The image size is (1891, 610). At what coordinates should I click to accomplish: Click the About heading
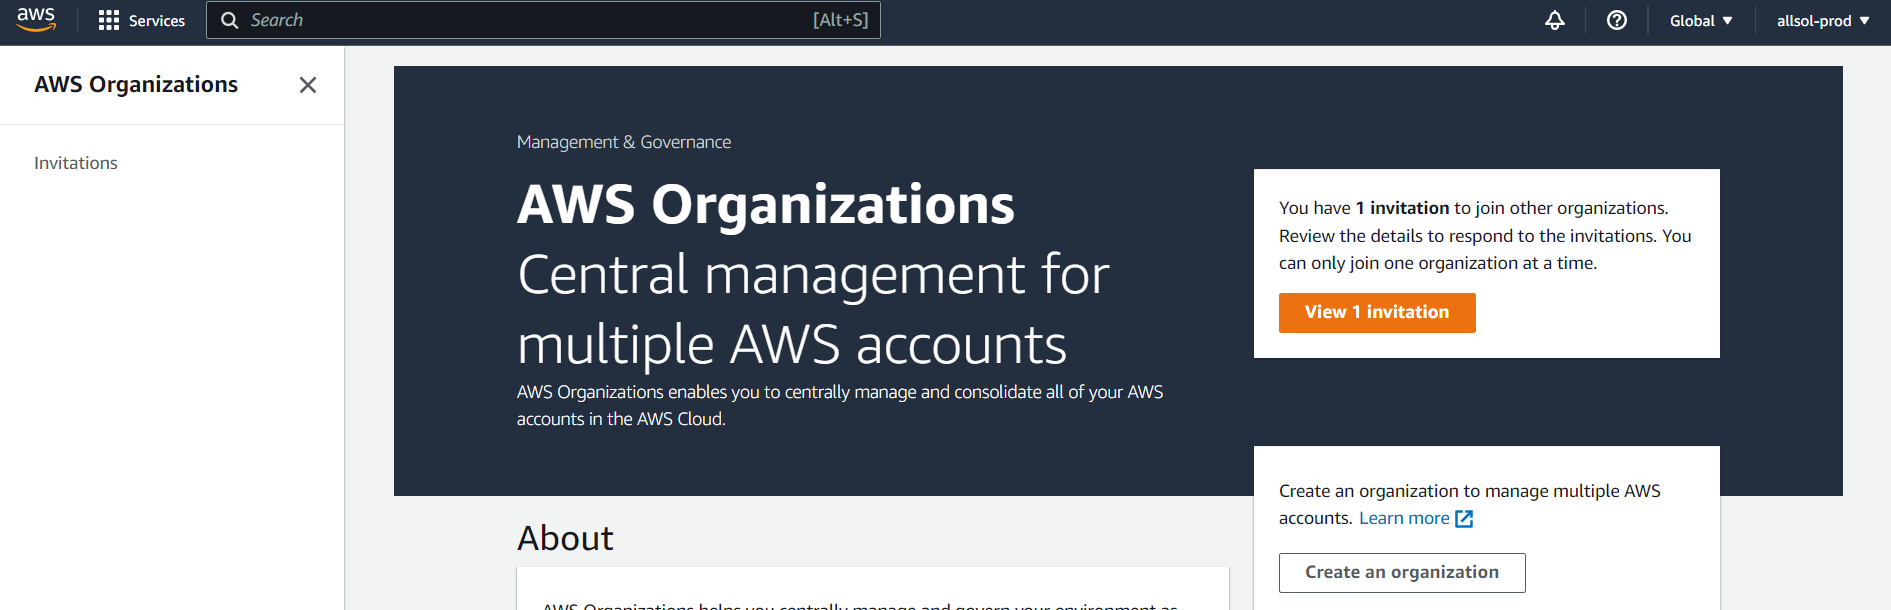click(565, 538)
